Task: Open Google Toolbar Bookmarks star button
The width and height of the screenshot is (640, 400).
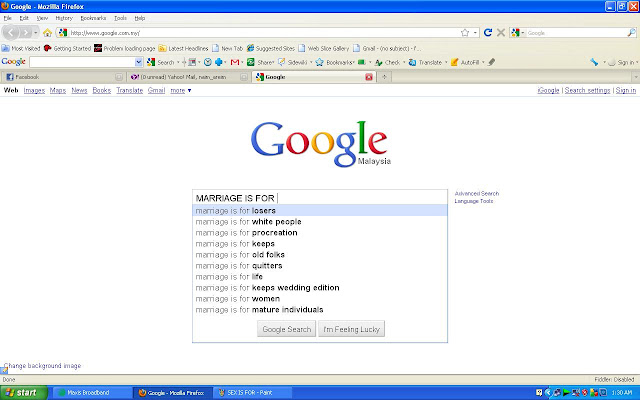Action: (x=335, y=62)
